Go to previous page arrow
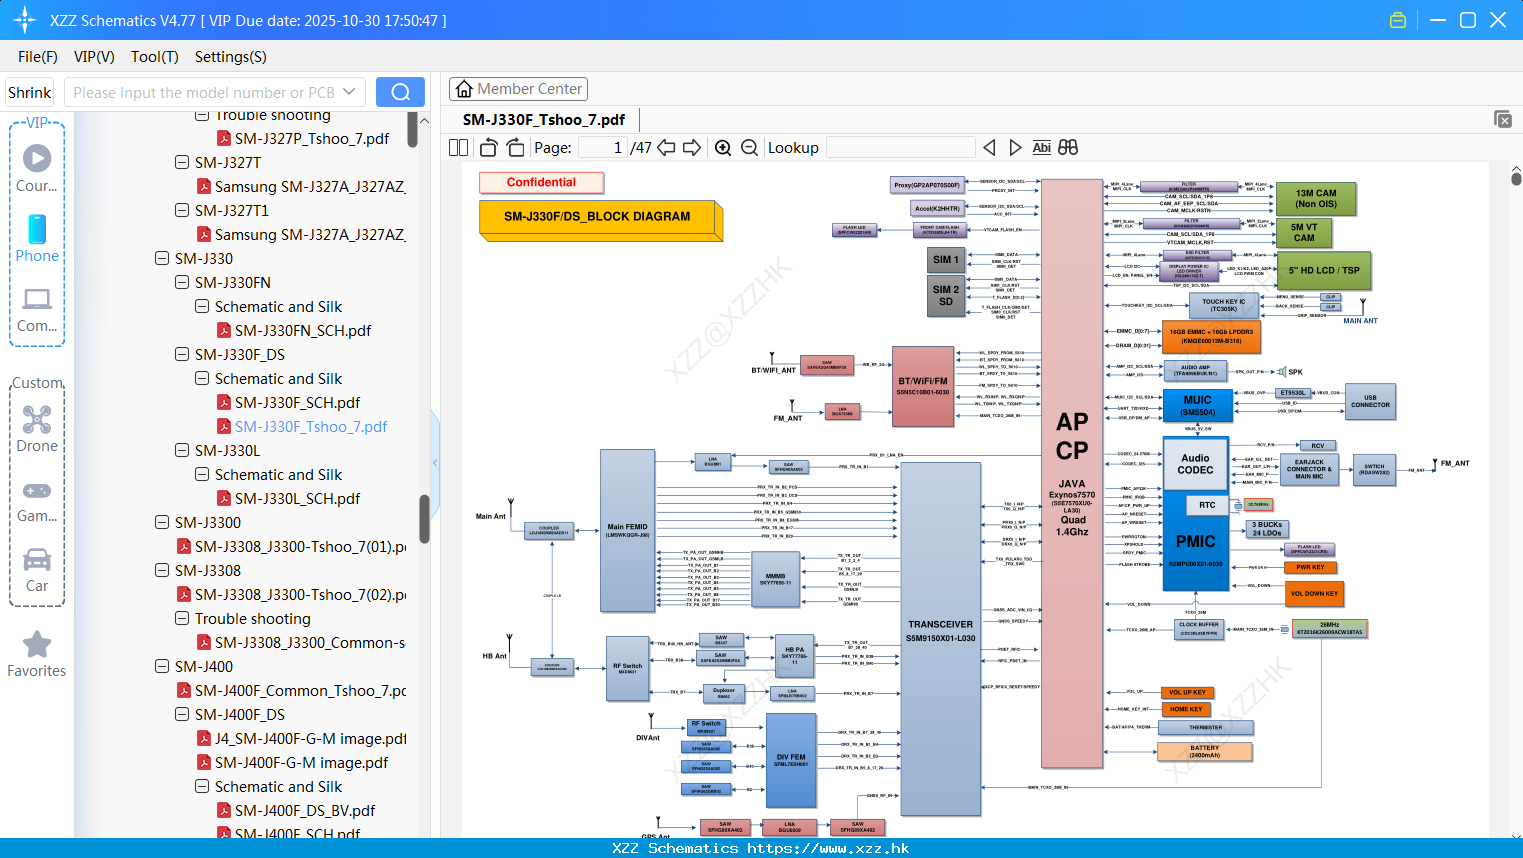The height and width of the screenshot is (858, 1523). (666, 148)
